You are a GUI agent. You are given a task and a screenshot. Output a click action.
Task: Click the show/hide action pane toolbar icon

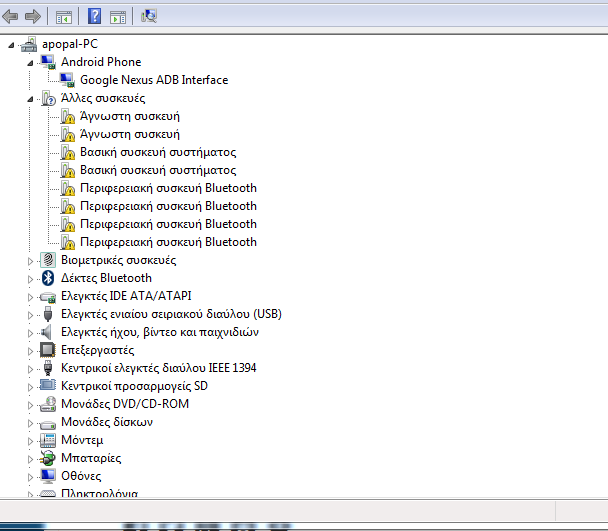click(118, 16)
